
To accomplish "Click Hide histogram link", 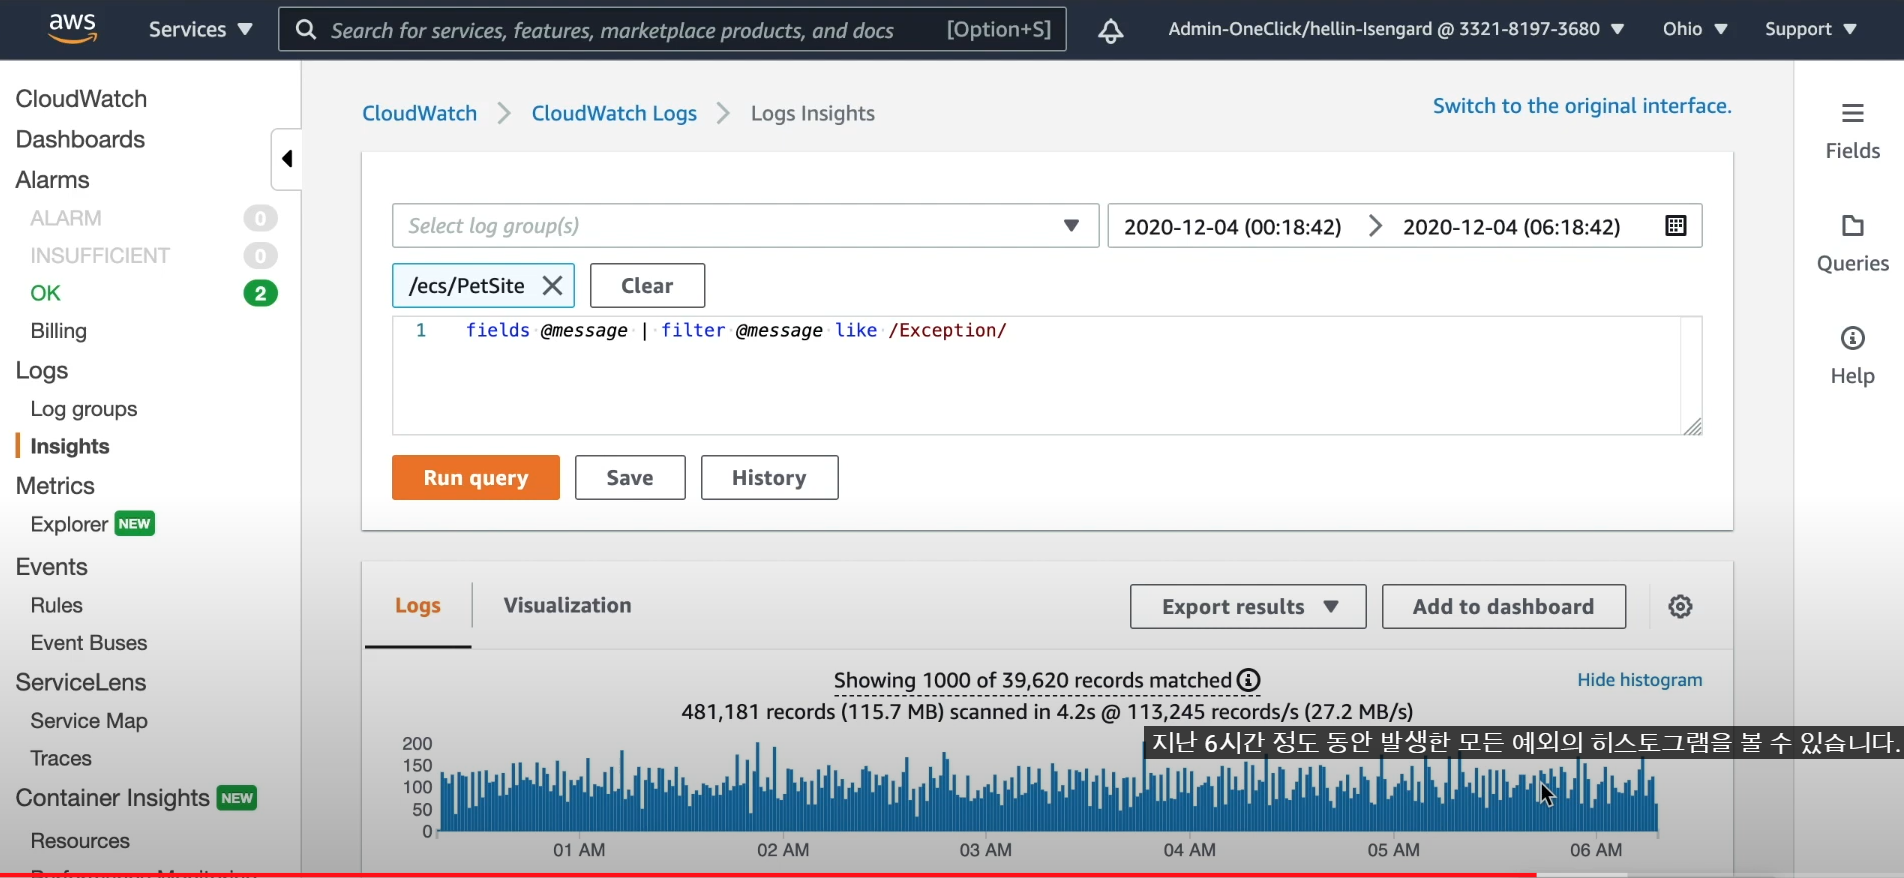I will click(1639, 680).
